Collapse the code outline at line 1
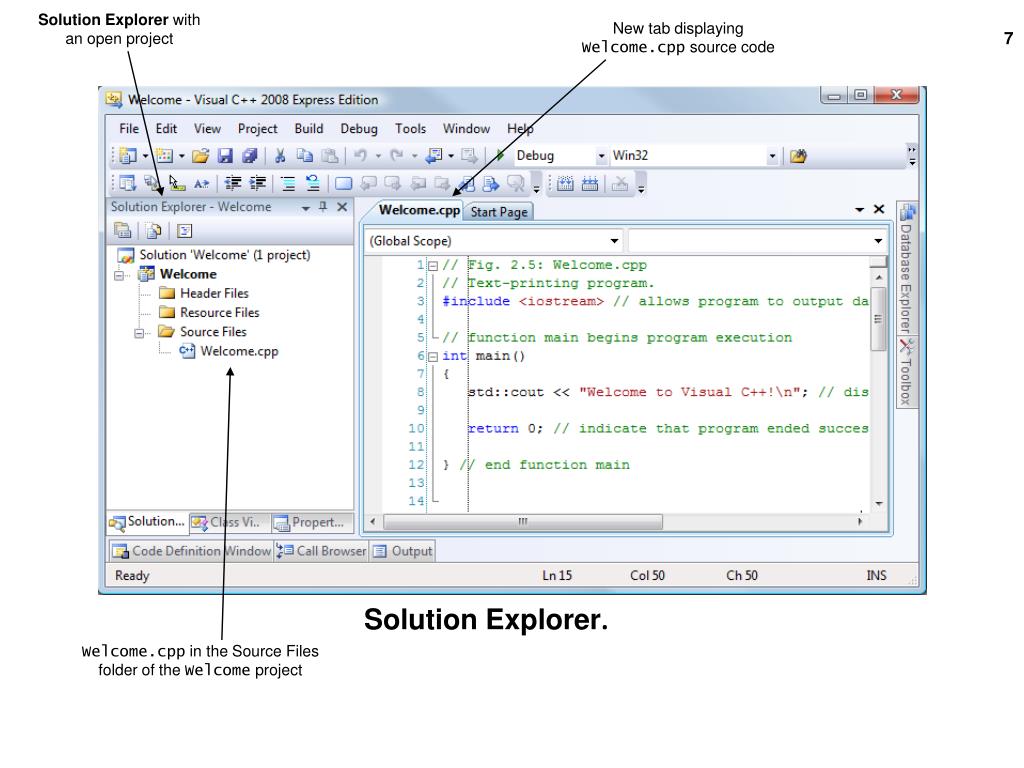The height and width of the screenshot is (768, 1024). [432, 266]
